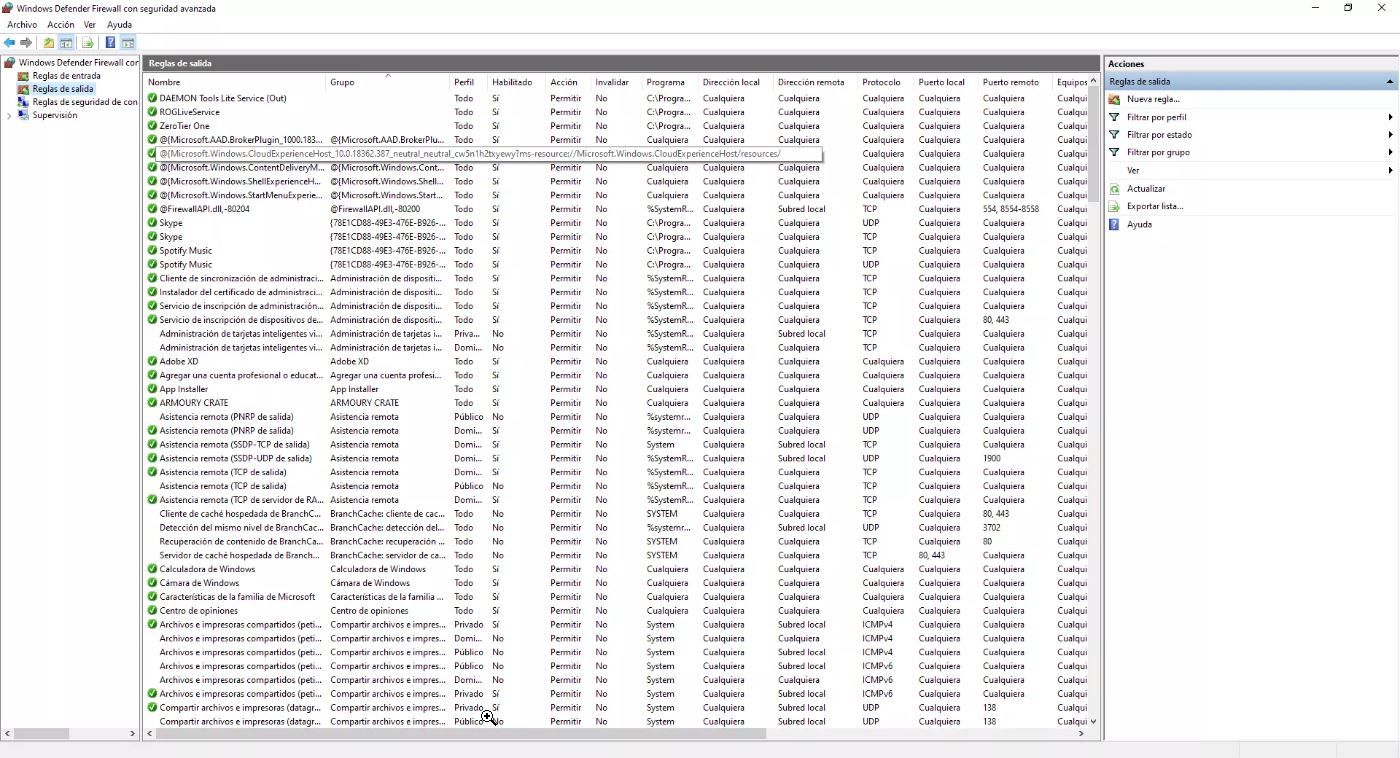Collapse the Reglas de salida section in Acciones
This screenshot has width=1400, height=758.
coord(1390,82)
